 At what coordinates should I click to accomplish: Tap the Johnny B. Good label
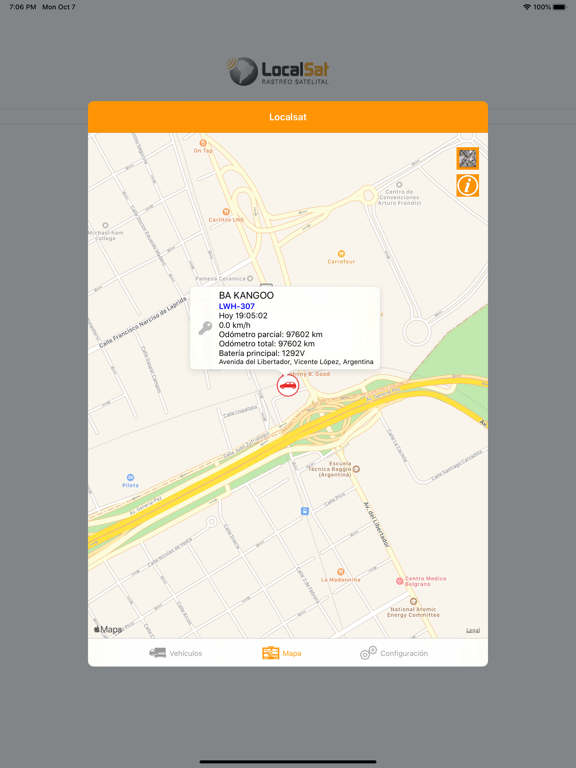click(311, 374)
